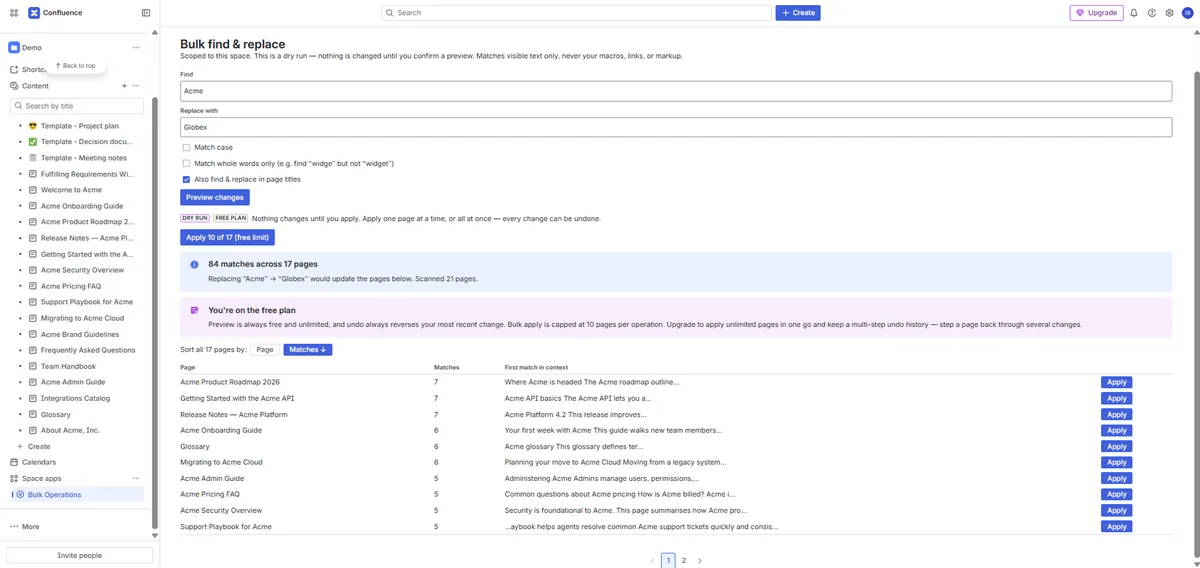Open the settings gear icon
Image resolution: width=1200 pixels, height=568 pixels.
pos(1169,13)
